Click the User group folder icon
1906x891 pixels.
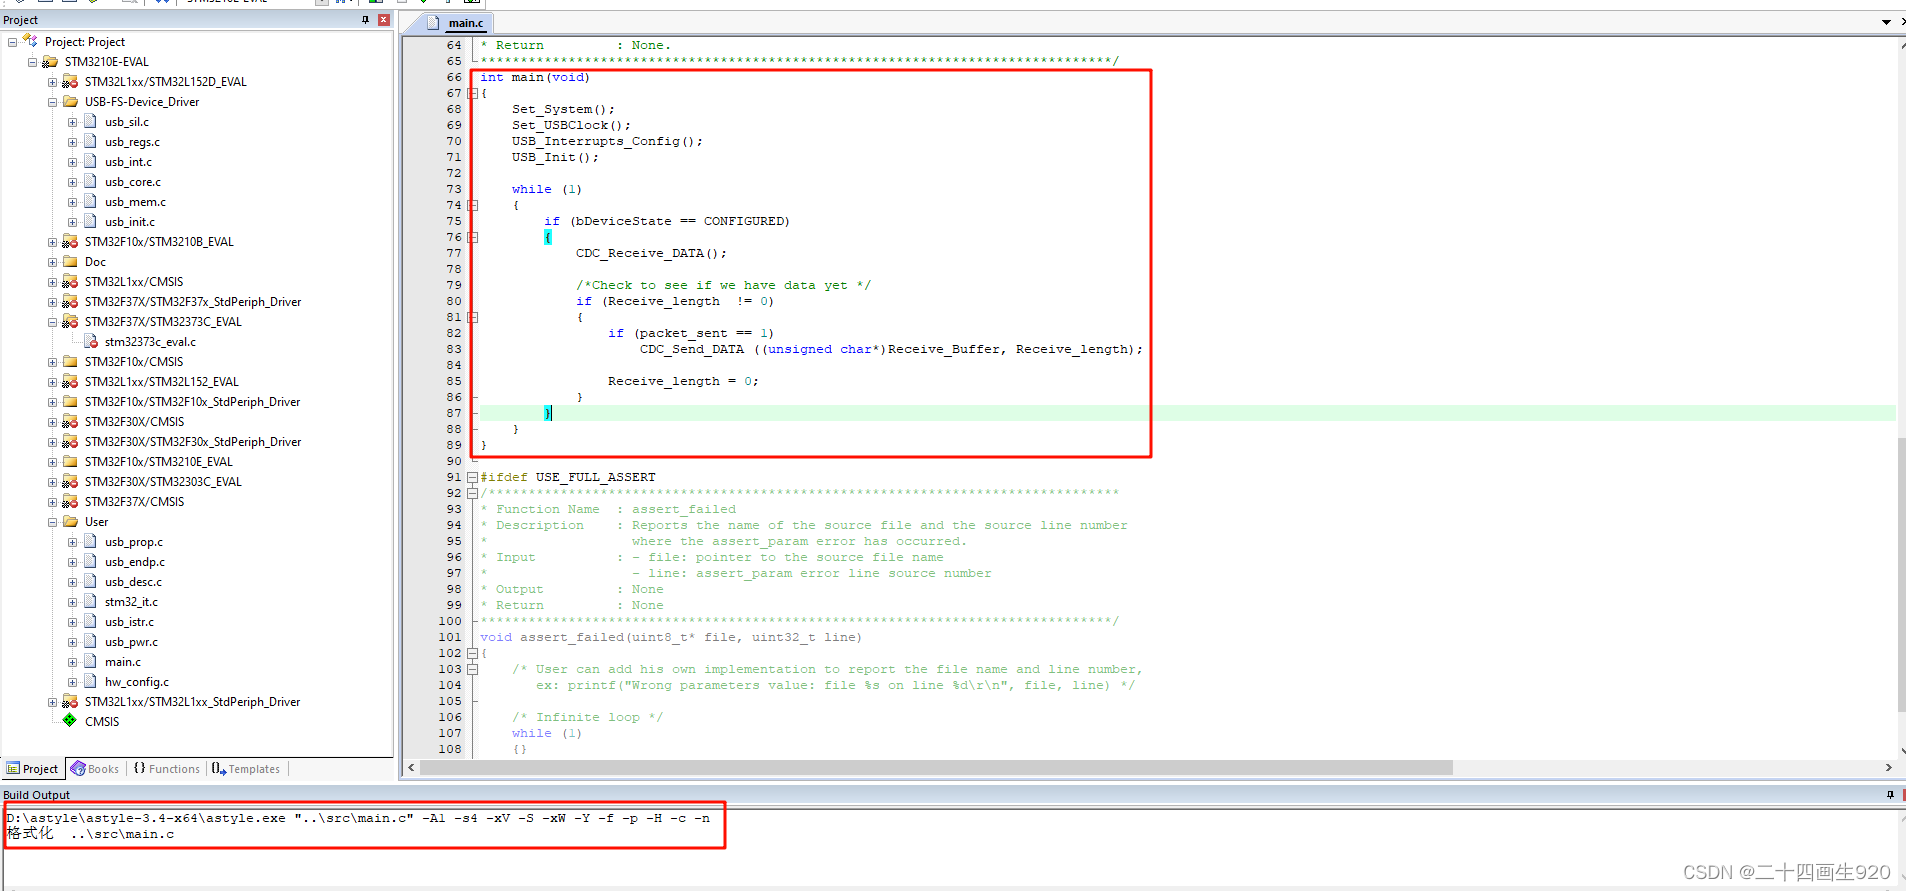(x=70, y=521)
